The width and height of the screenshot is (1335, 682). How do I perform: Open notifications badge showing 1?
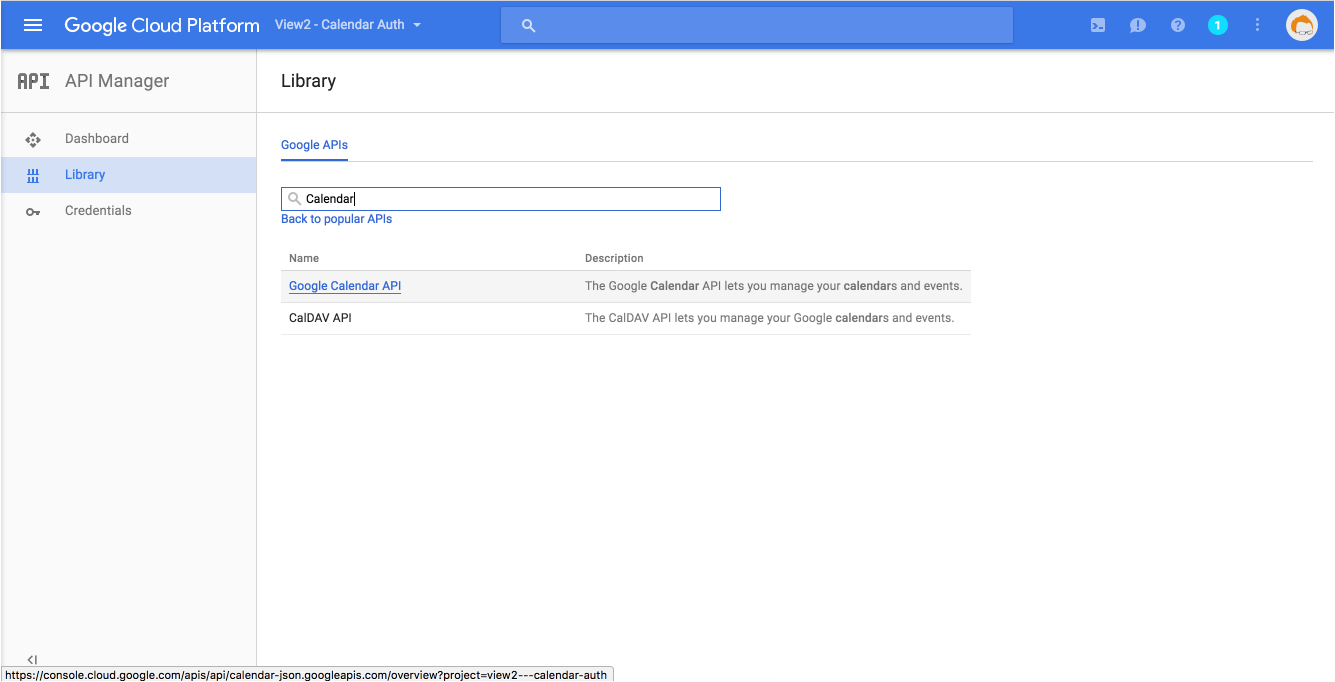[x=1217, y=25]
